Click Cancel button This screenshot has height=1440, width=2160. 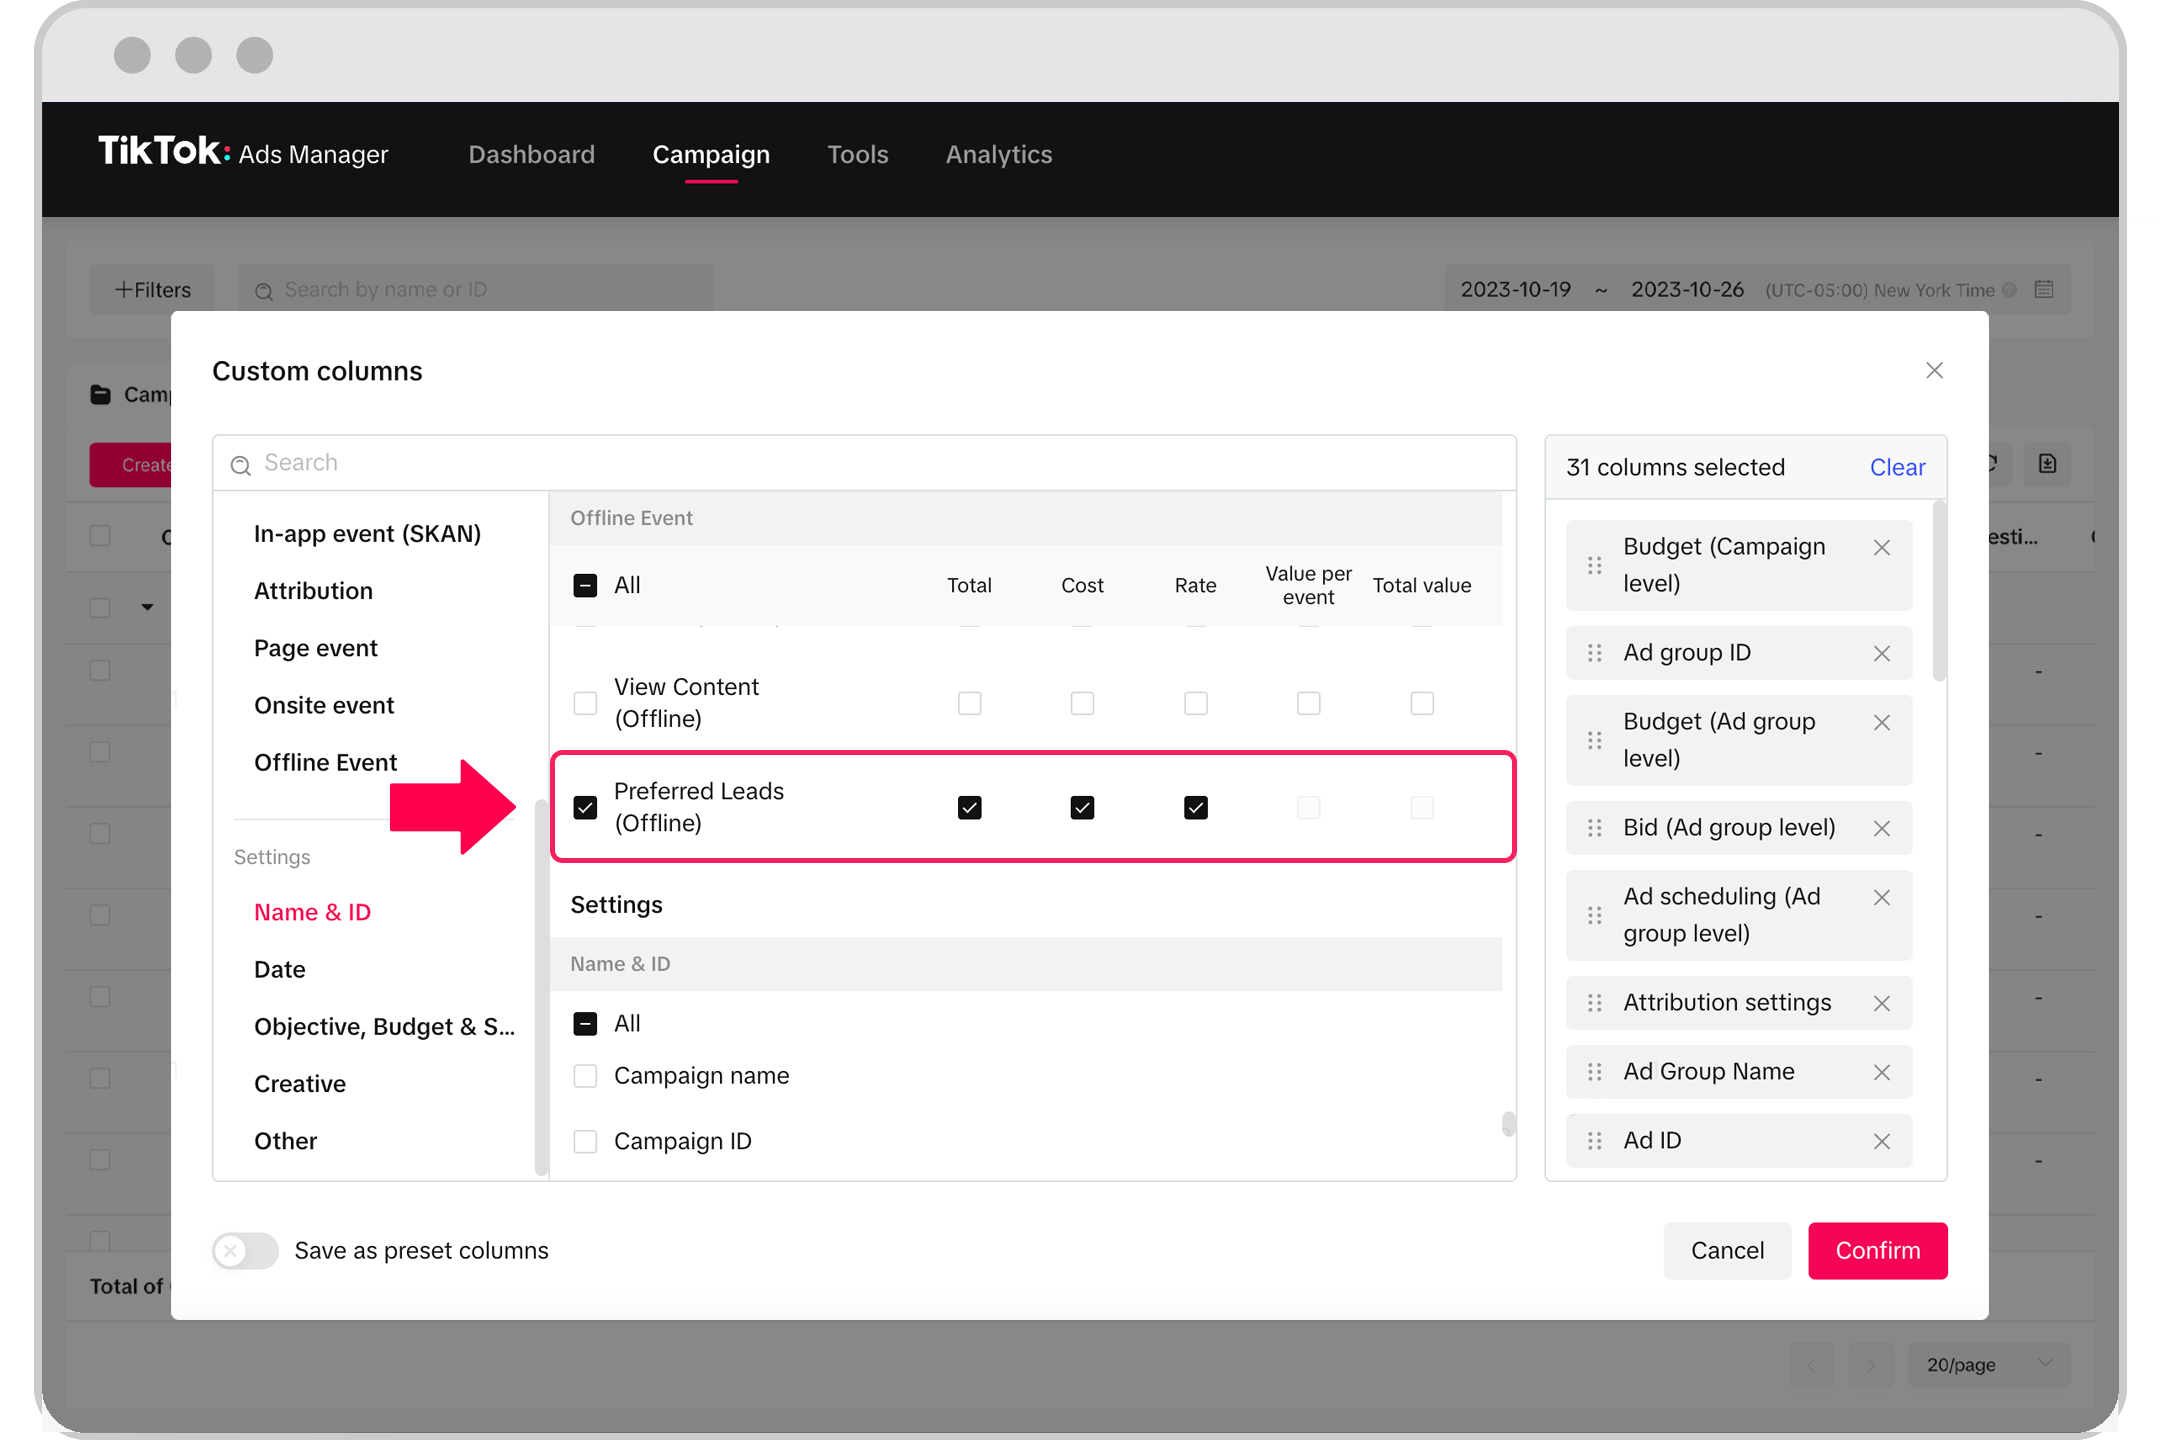point(1727,1250)
